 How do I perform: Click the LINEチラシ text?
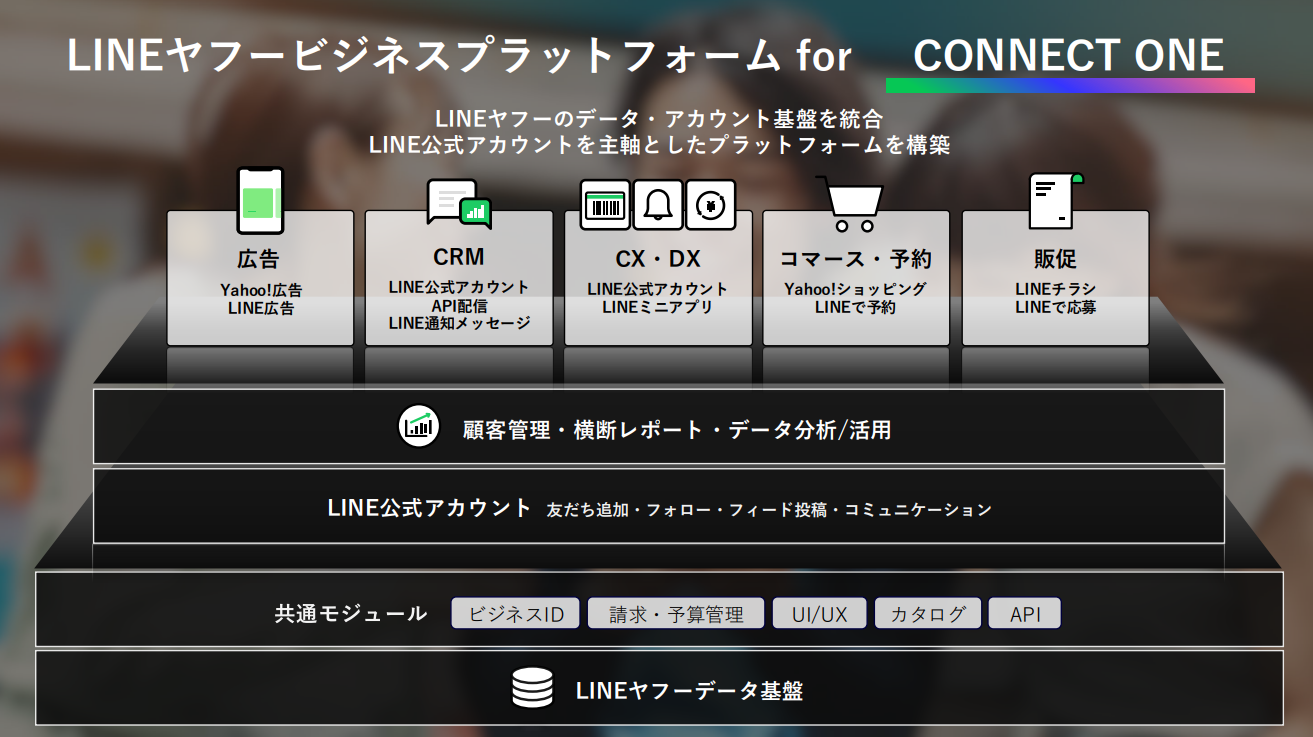click(x=1056, y=289)
